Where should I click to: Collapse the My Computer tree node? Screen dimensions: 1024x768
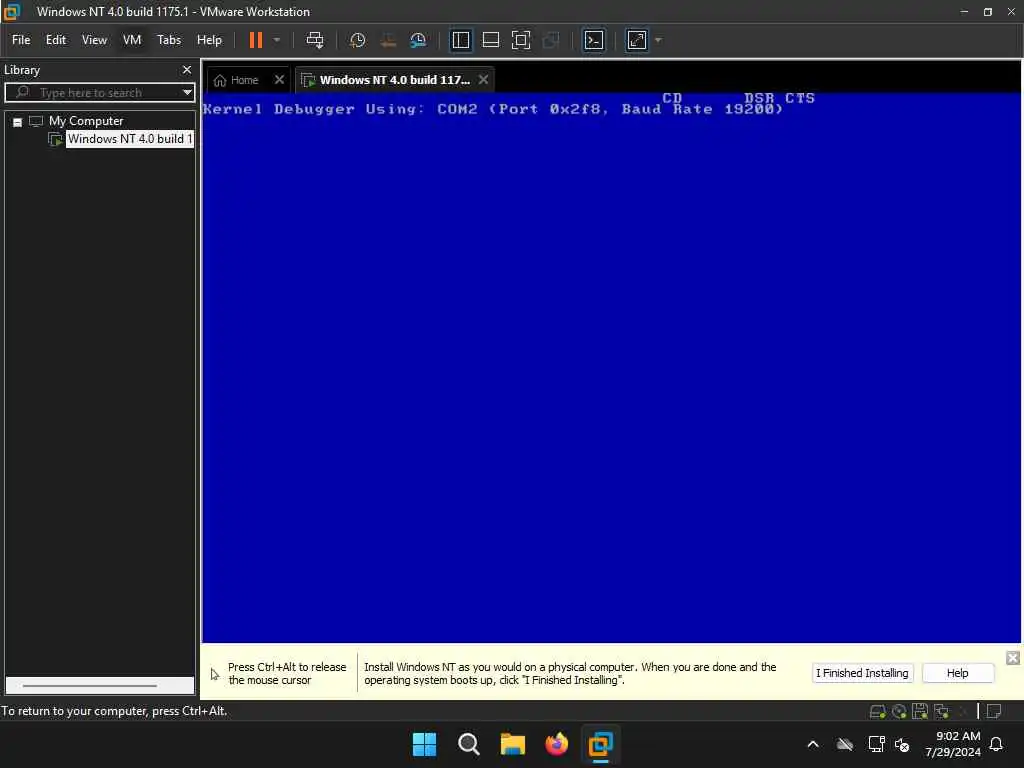click(18, 122)
